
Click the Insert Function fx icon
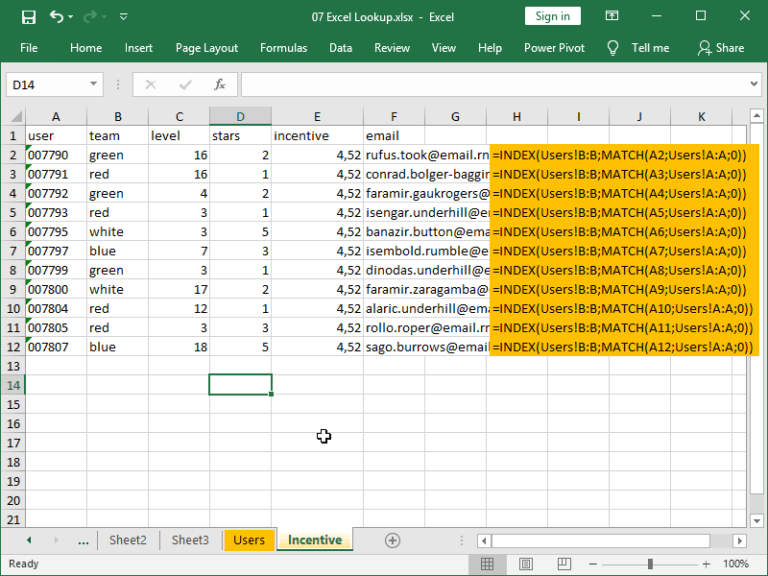[x=219, y=85]
